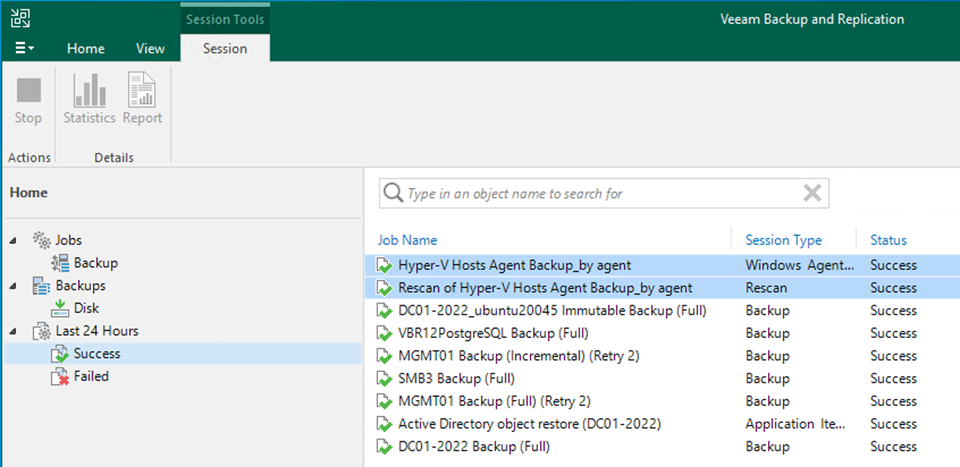Viewport: 960px width, 467px height.
Task: Click status icon of MGMT01 Backup (Incremental) row
Action: point(384,356)
